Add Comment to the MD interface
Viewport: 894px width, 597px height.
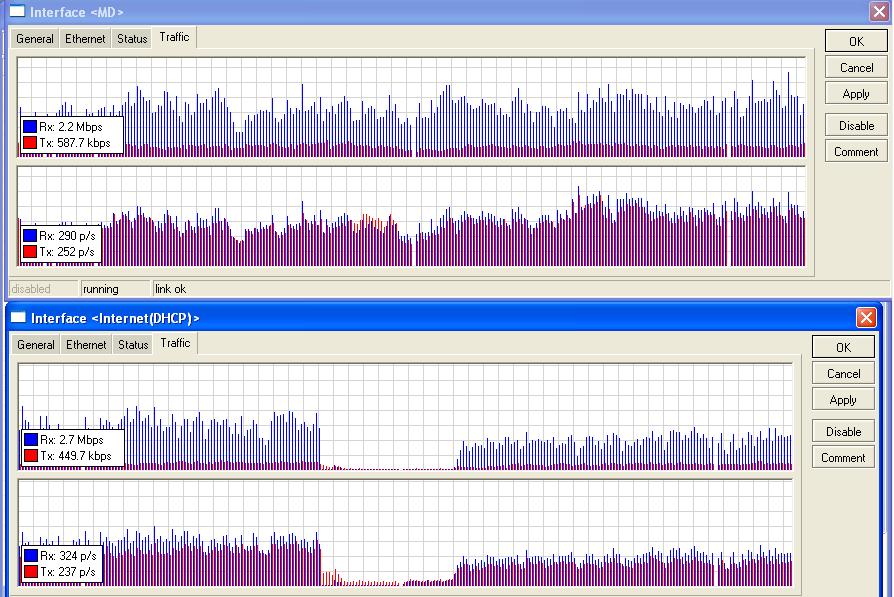856,152
